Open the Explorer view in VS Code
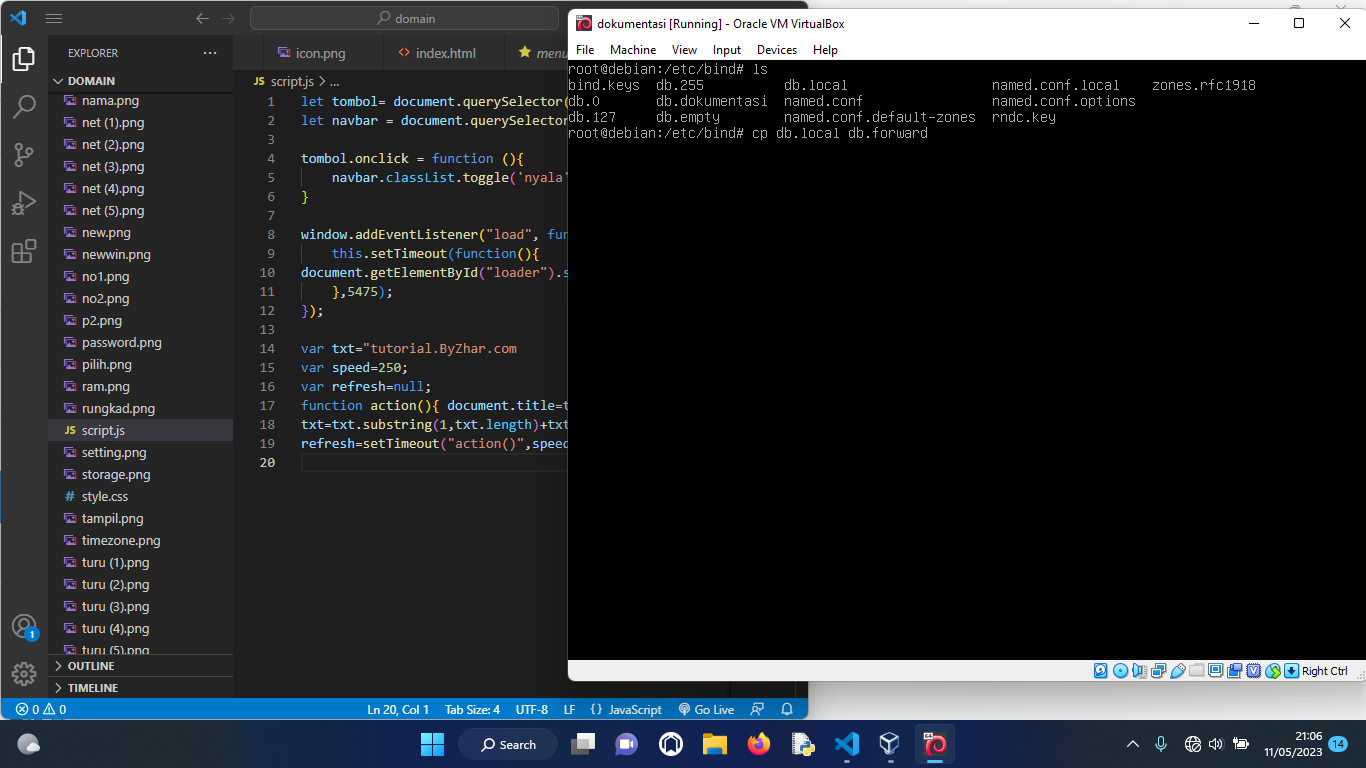Viewport: 1366px width, 768px height. (24, 59)
